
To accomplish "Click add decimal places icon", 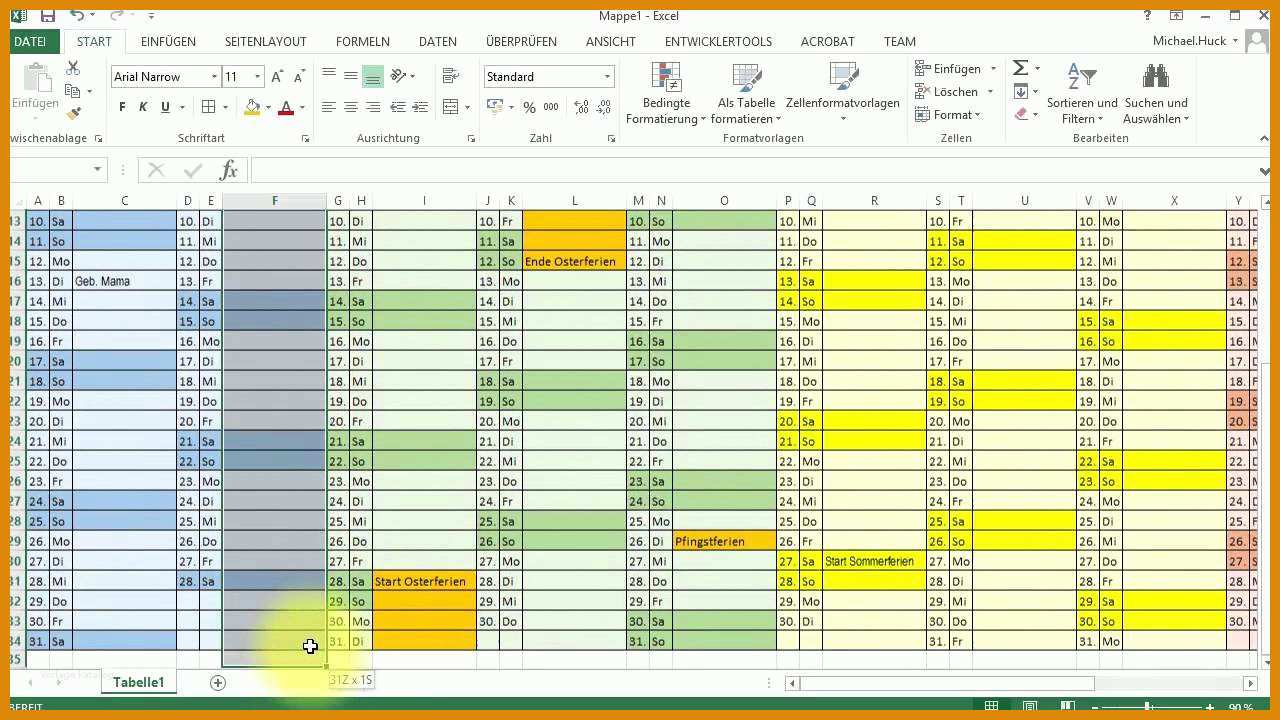I will [579, 107].
